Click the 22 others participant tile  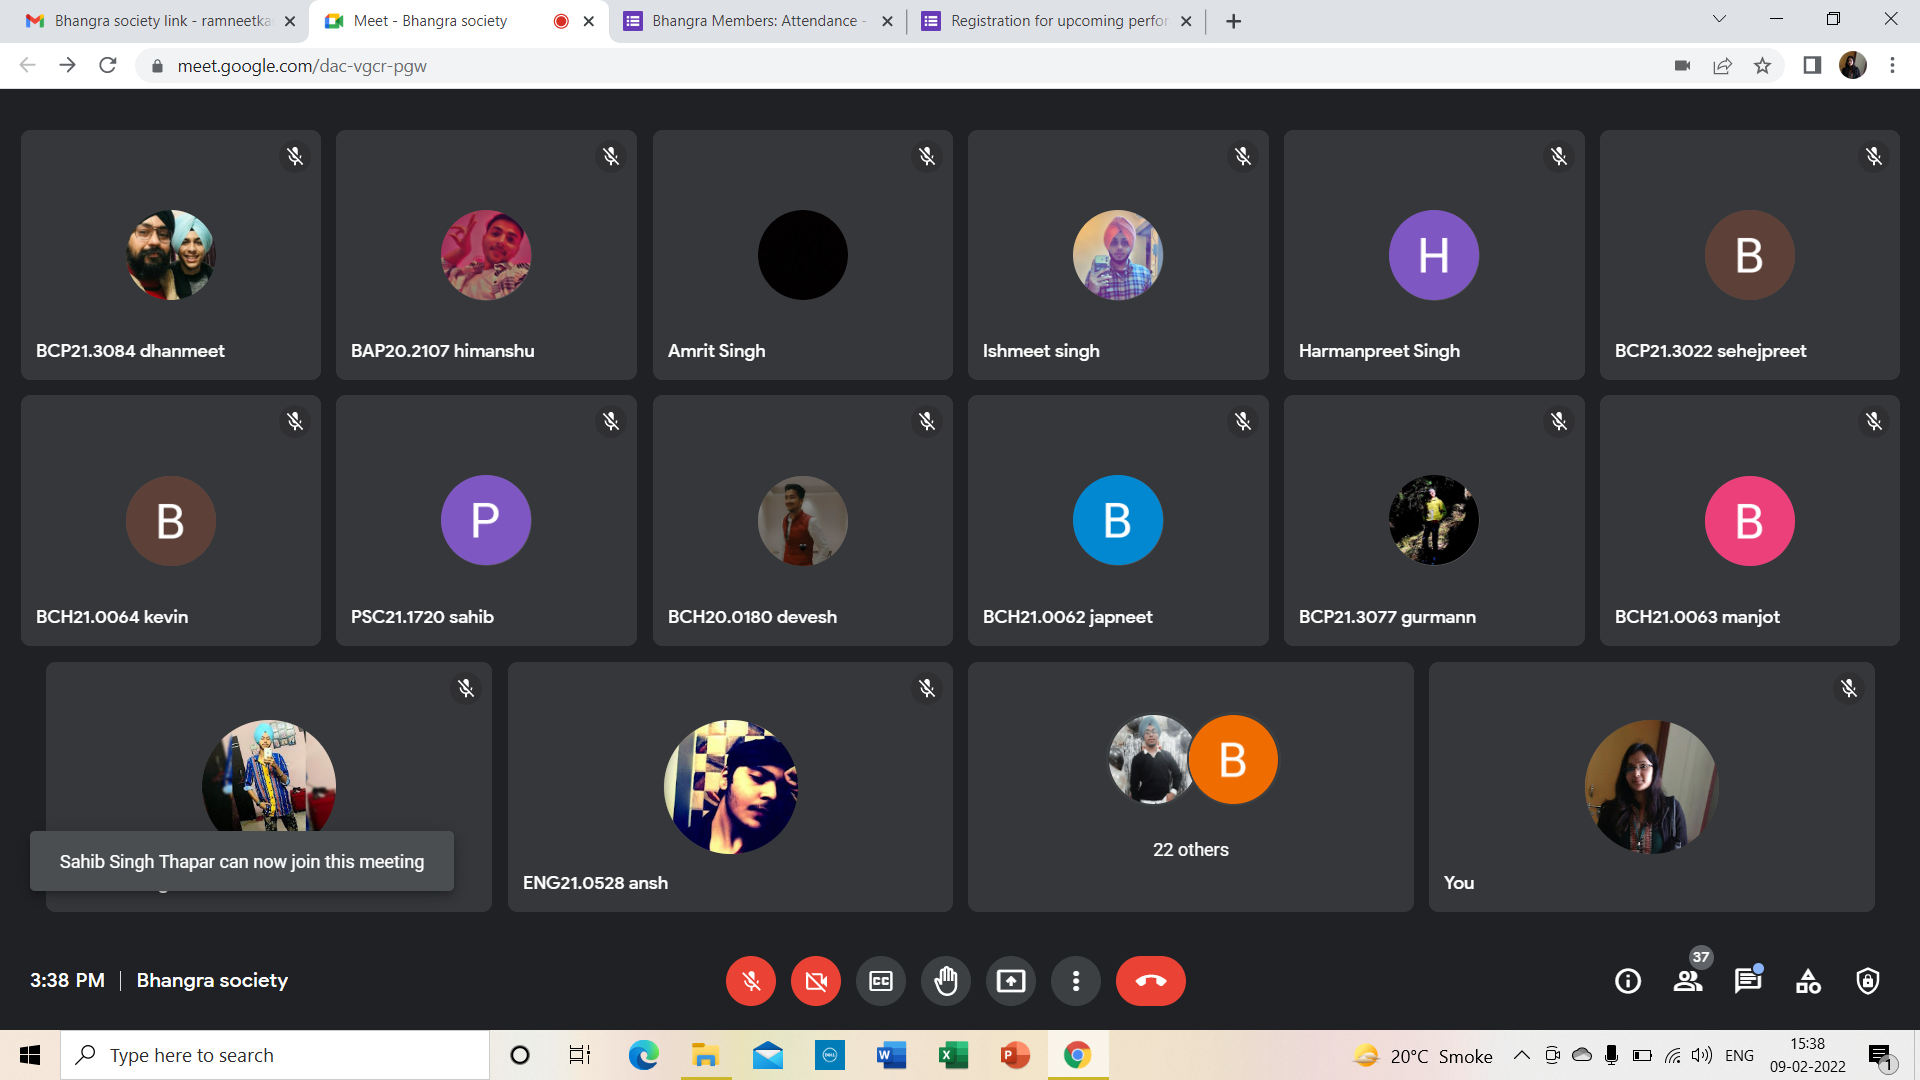1190,787
